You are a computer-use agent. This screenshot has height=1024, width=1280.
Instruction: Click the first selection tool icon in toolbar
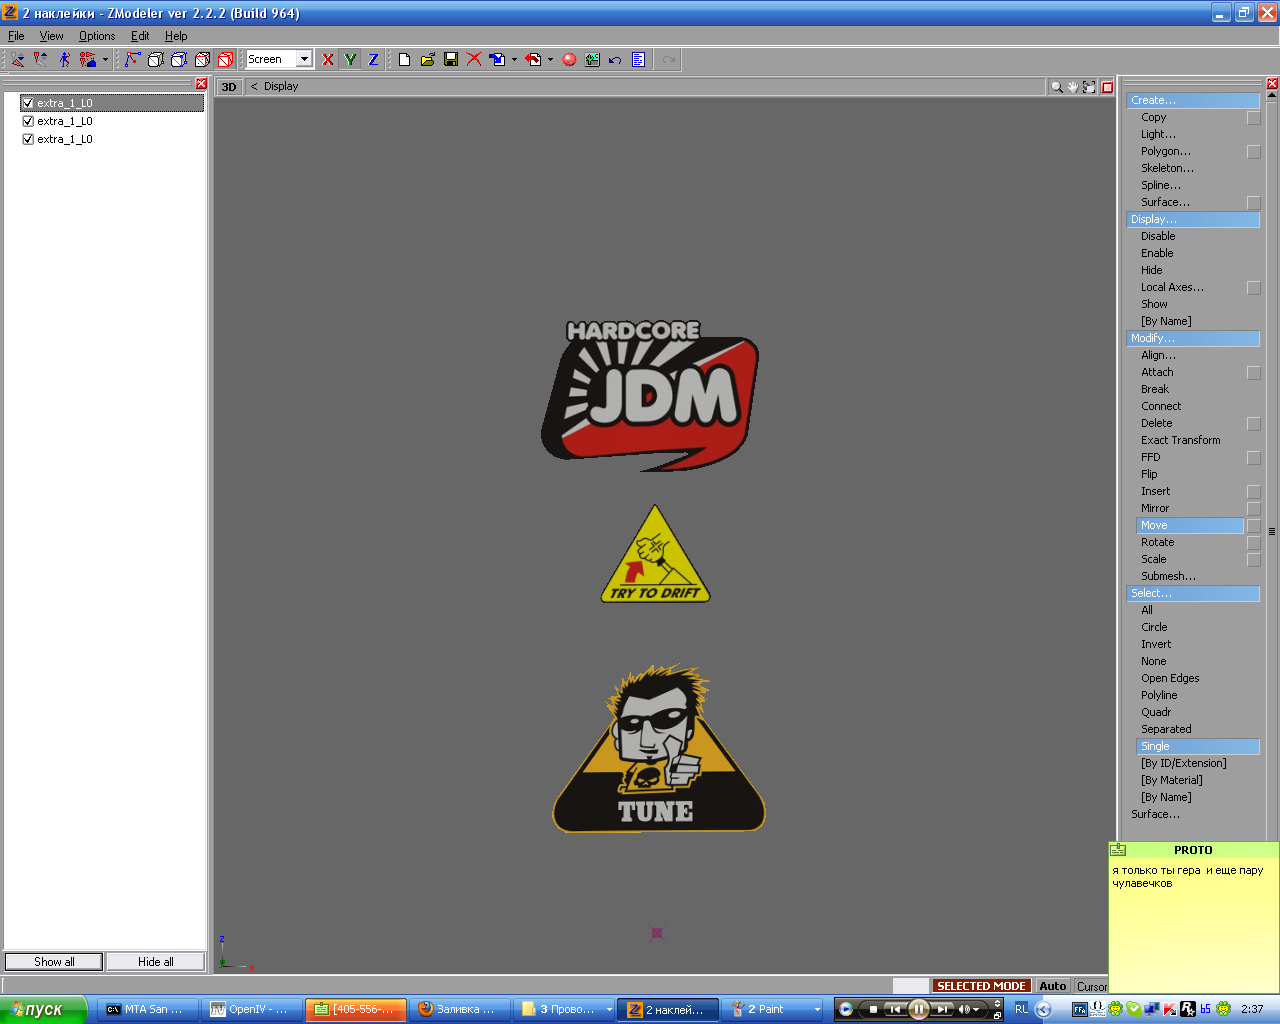[x=18, y=60]
